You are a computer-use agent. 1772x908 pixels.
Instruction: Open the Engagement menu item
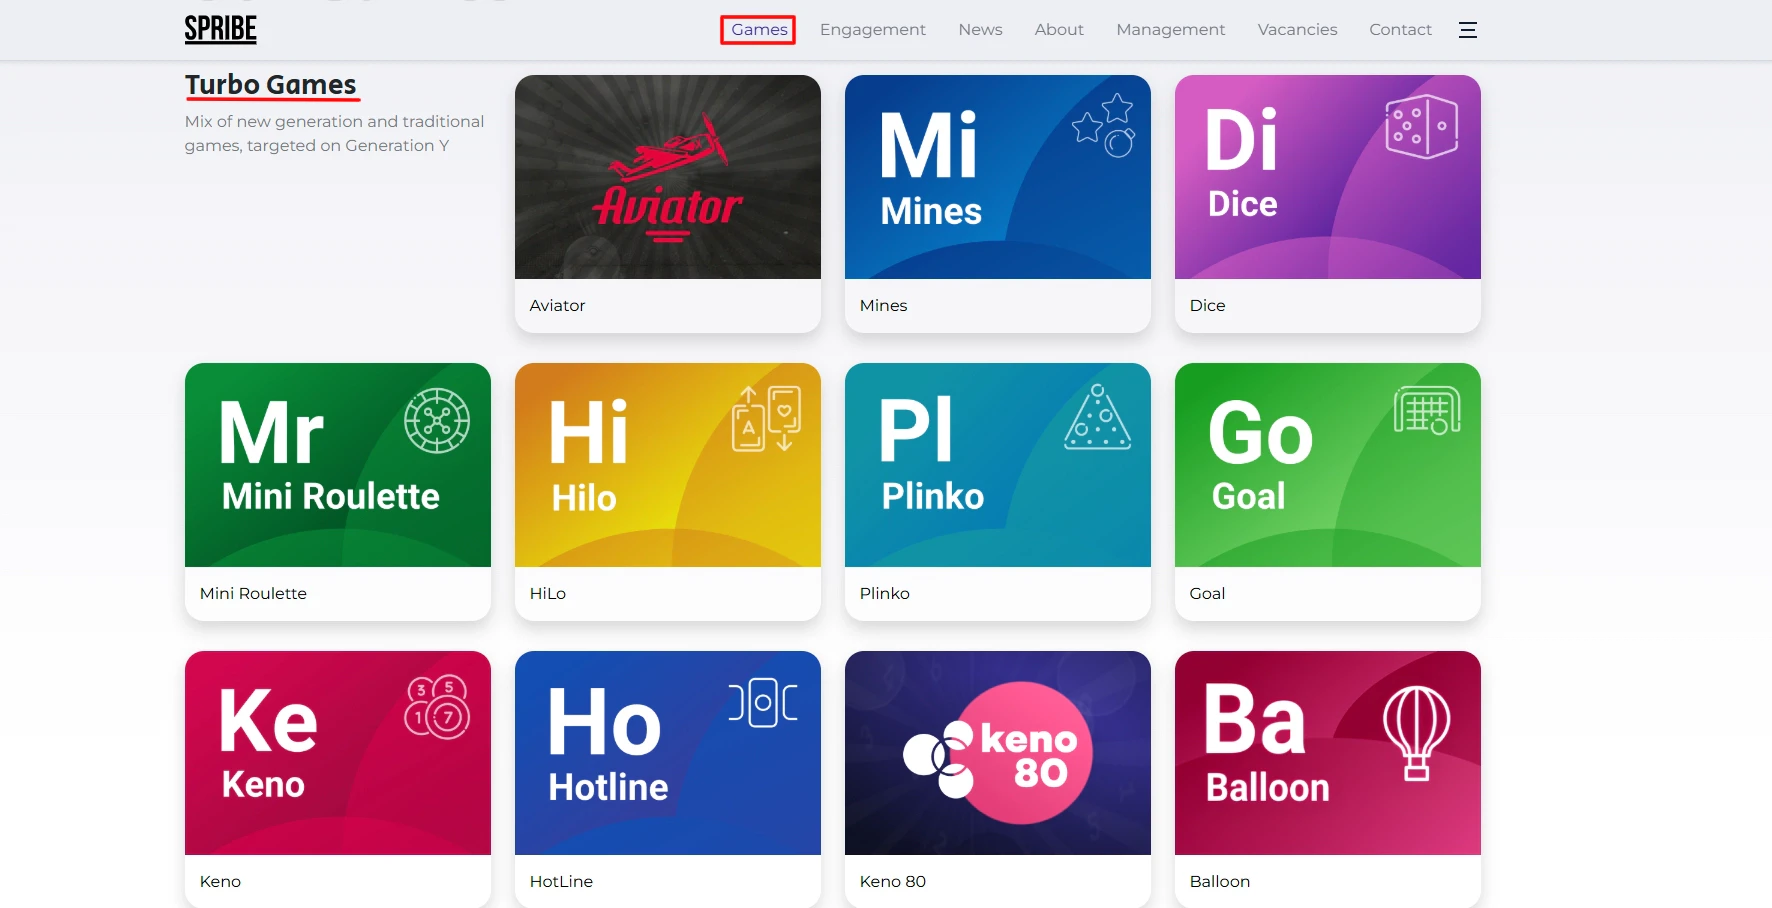coord(873,30)
